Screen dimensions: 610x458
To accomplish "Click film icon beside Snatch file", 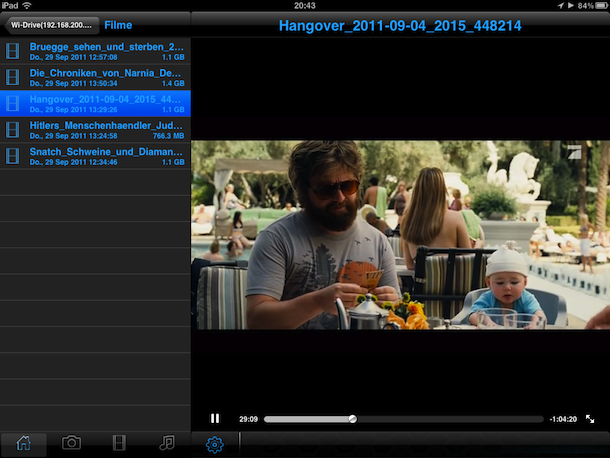I will [12, 156].
